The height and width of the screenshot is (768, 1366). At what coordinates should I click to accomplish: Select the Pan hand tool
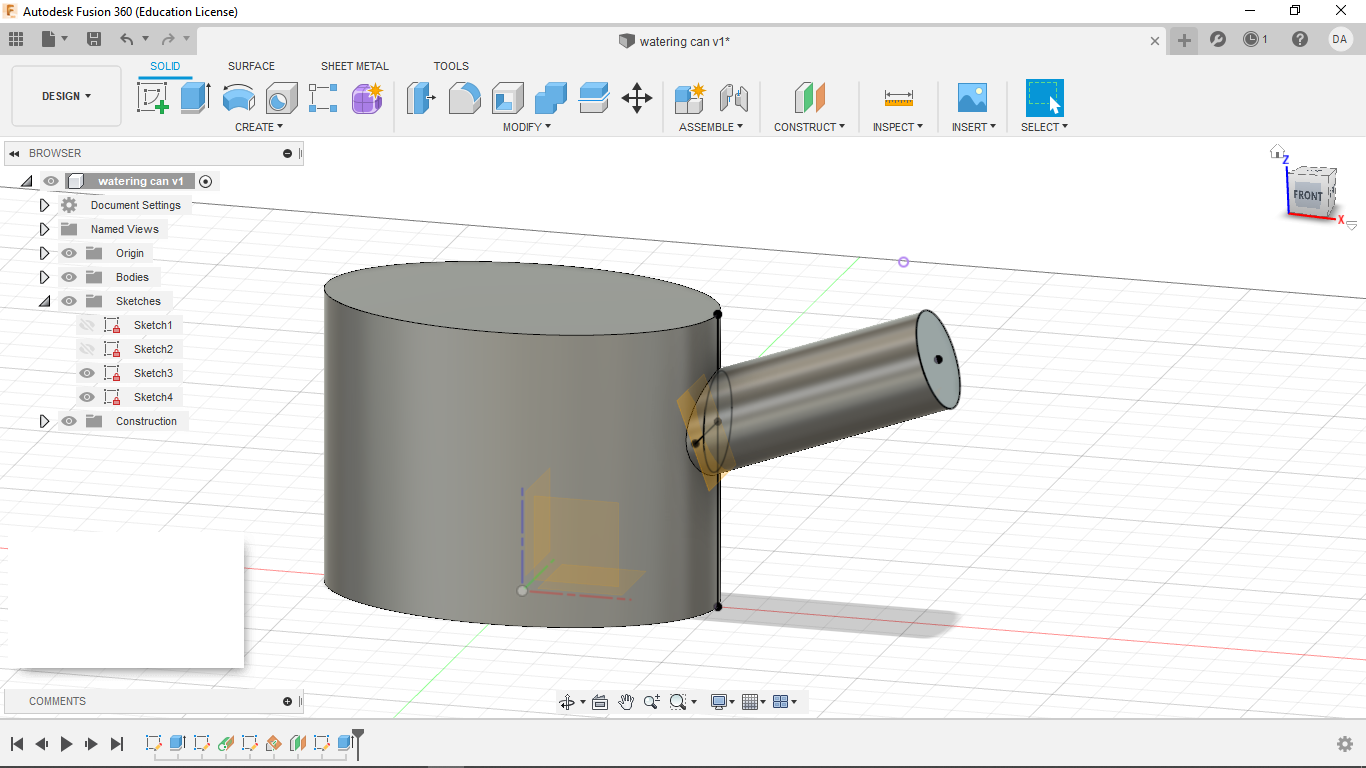[x=626, y=702]
